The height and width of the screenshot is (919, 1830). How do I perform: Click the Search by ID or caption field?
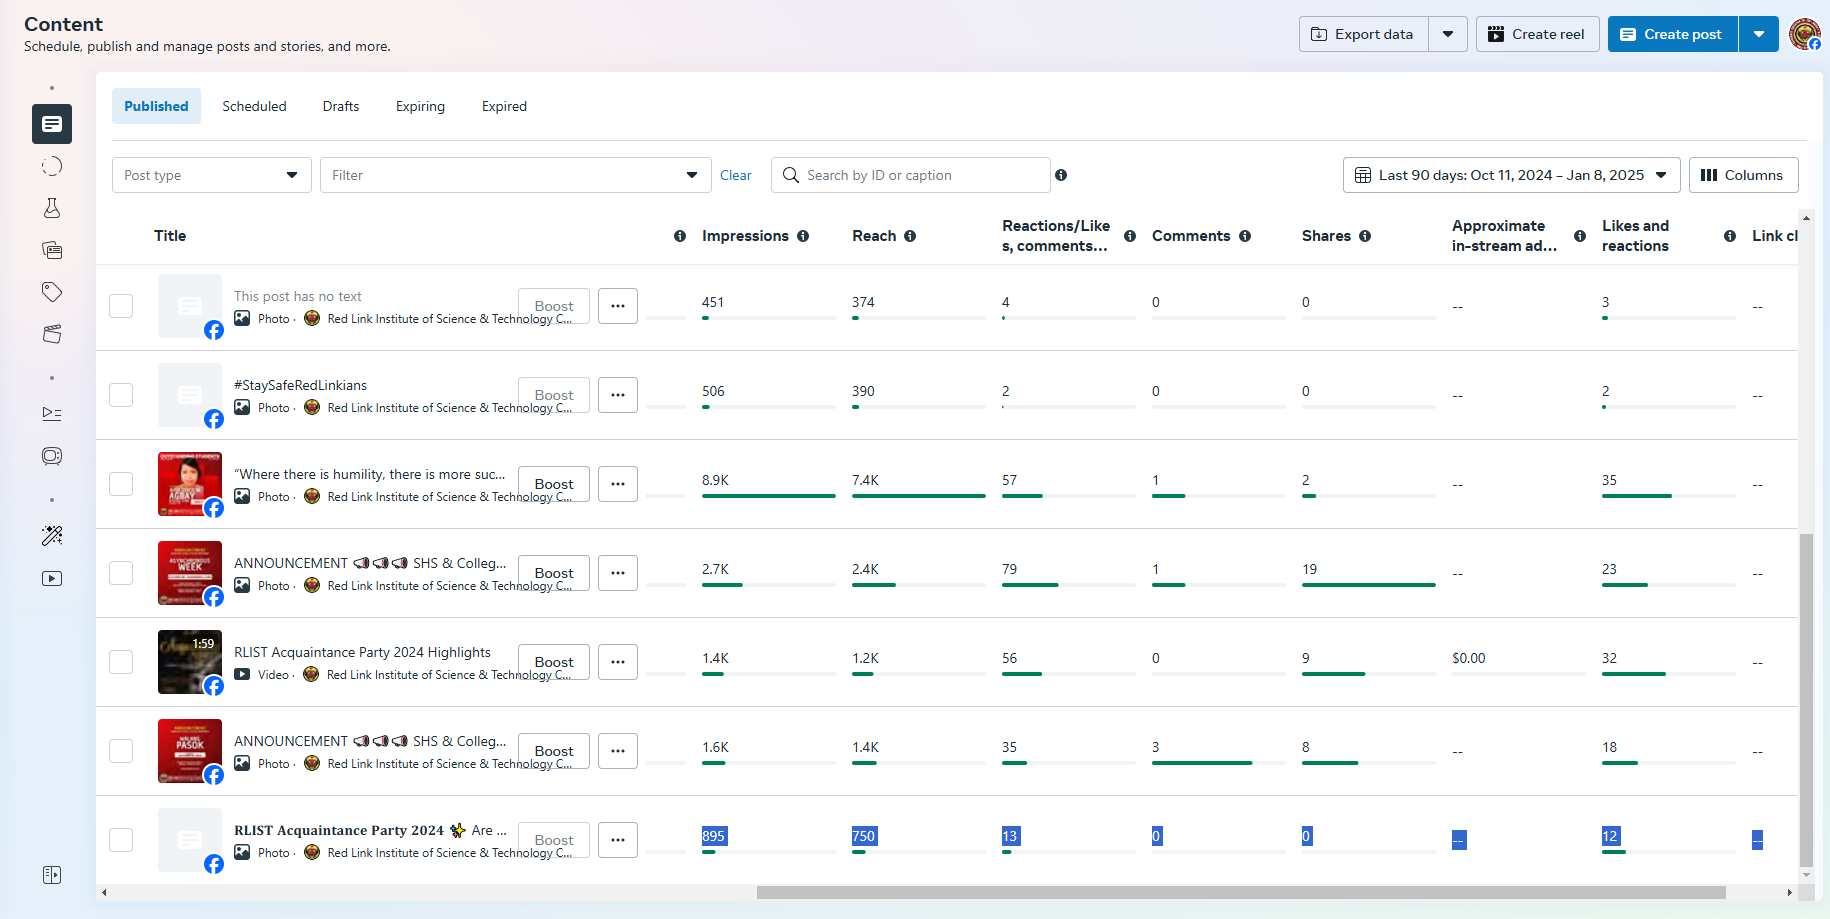click(920, 175)
